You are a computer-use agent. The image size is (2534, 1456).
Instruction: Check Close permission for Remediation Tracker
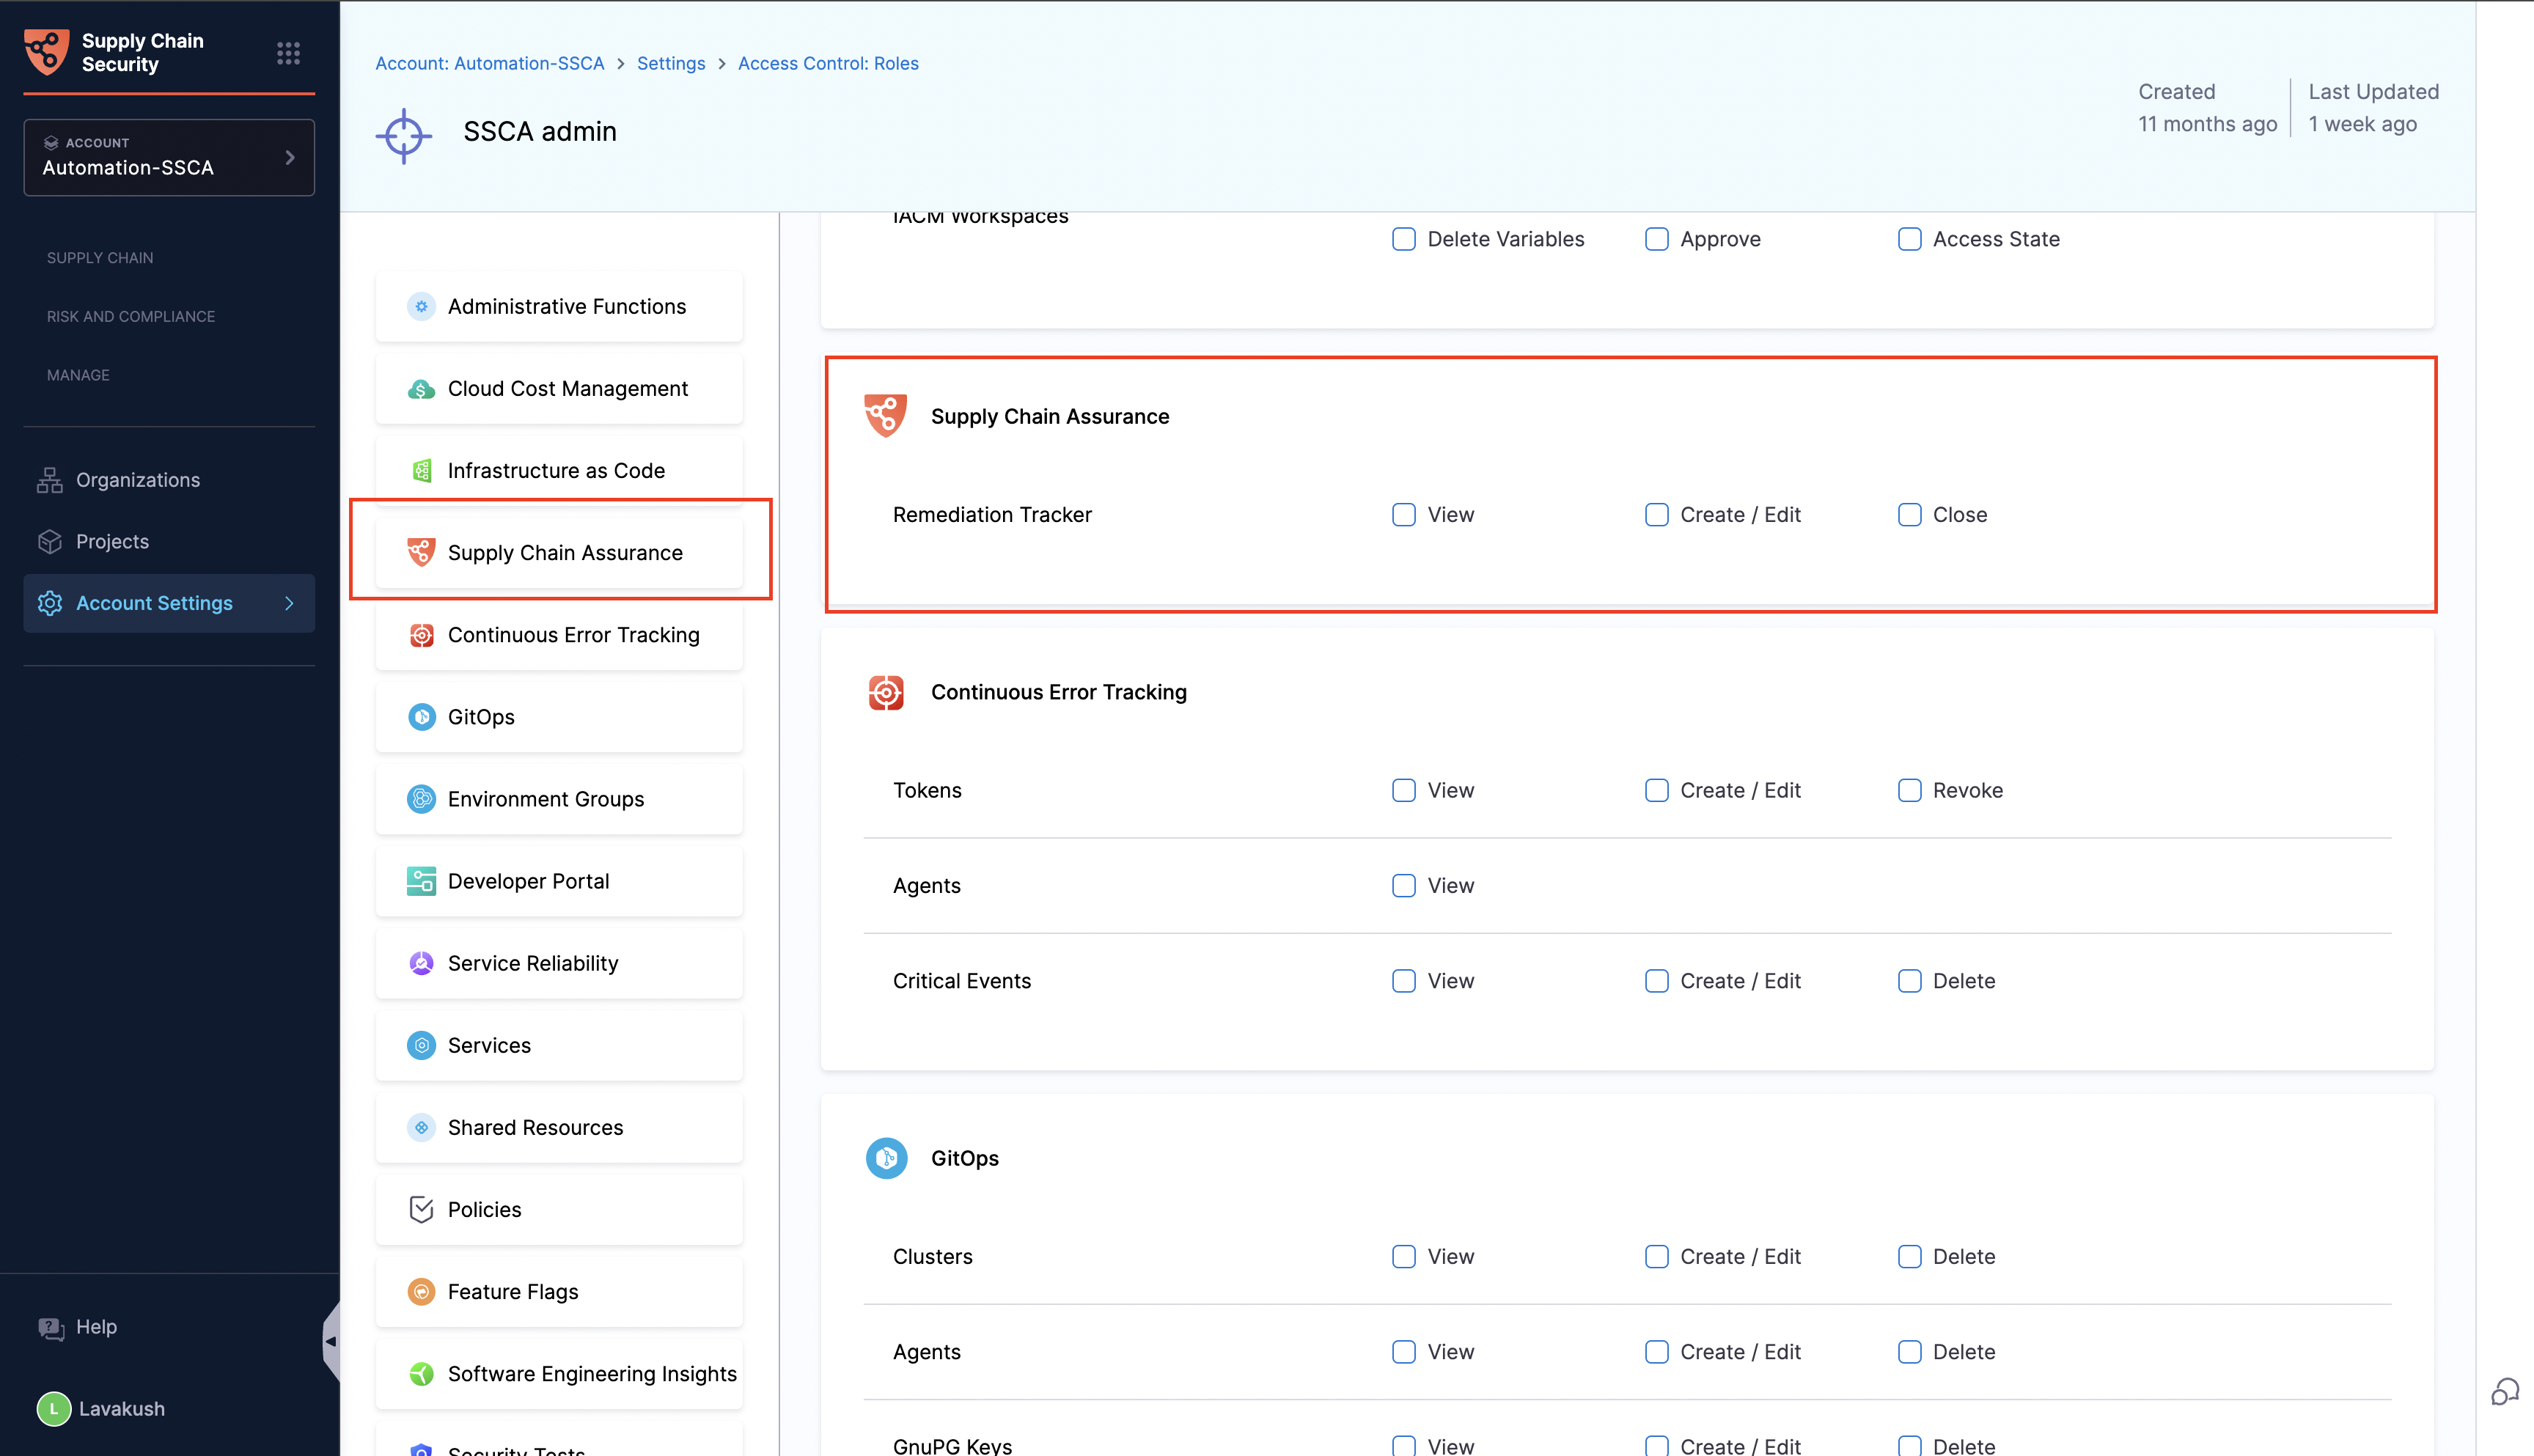pyautogui.click(x=1909, y=515)
